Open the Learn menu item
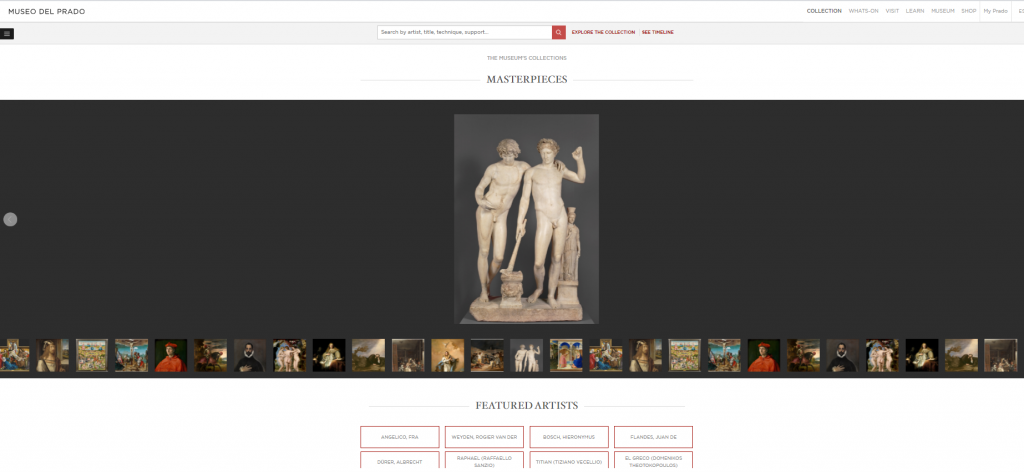Screen dimensions: 1024x472 pyautogui.click(x=915, y=11)
